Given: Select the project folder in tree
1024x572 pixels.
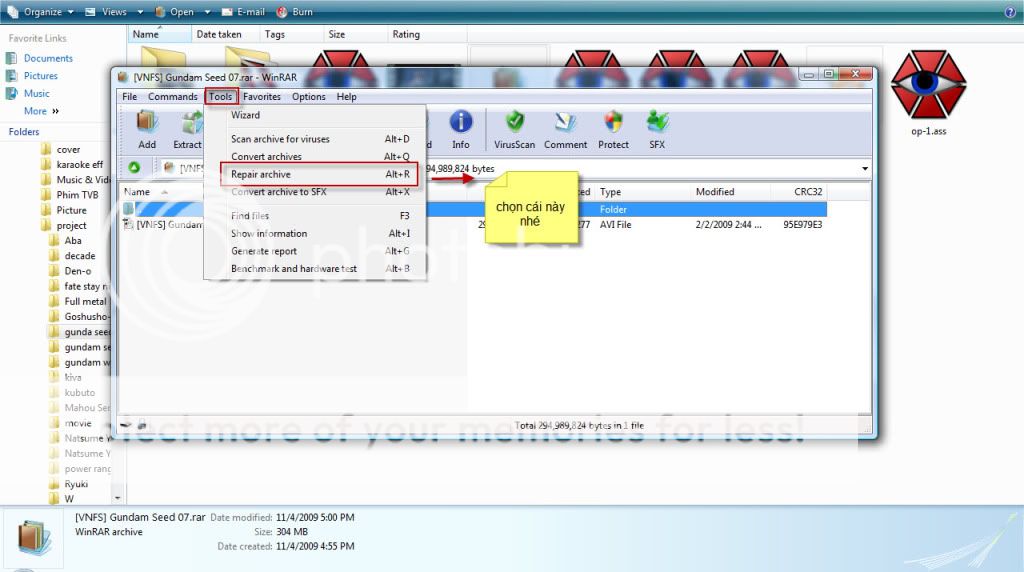Looking at the screenshot, I should click(71, 225).
